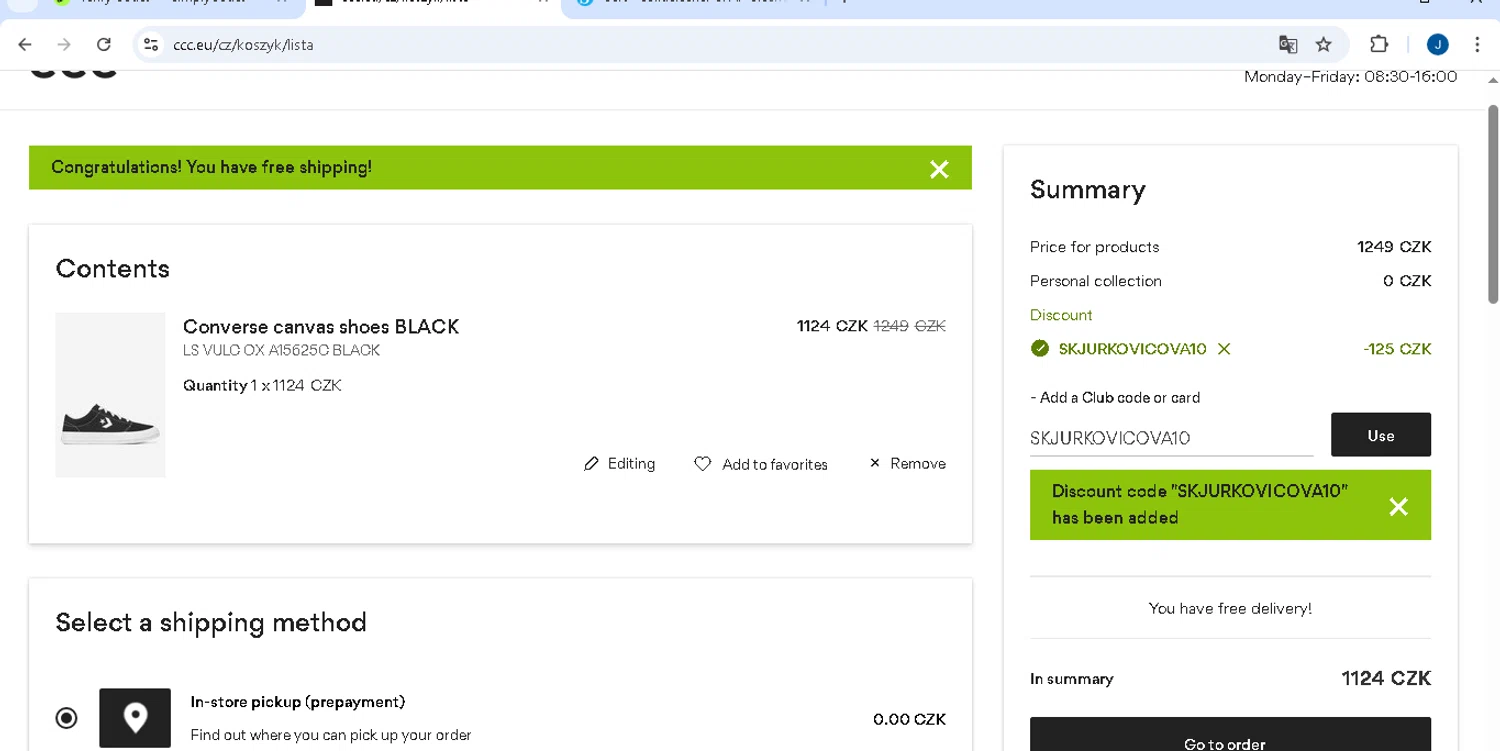Bookmark this page with the star icon
Screen dimensions: 1500x751
(x=1324, y=44)
